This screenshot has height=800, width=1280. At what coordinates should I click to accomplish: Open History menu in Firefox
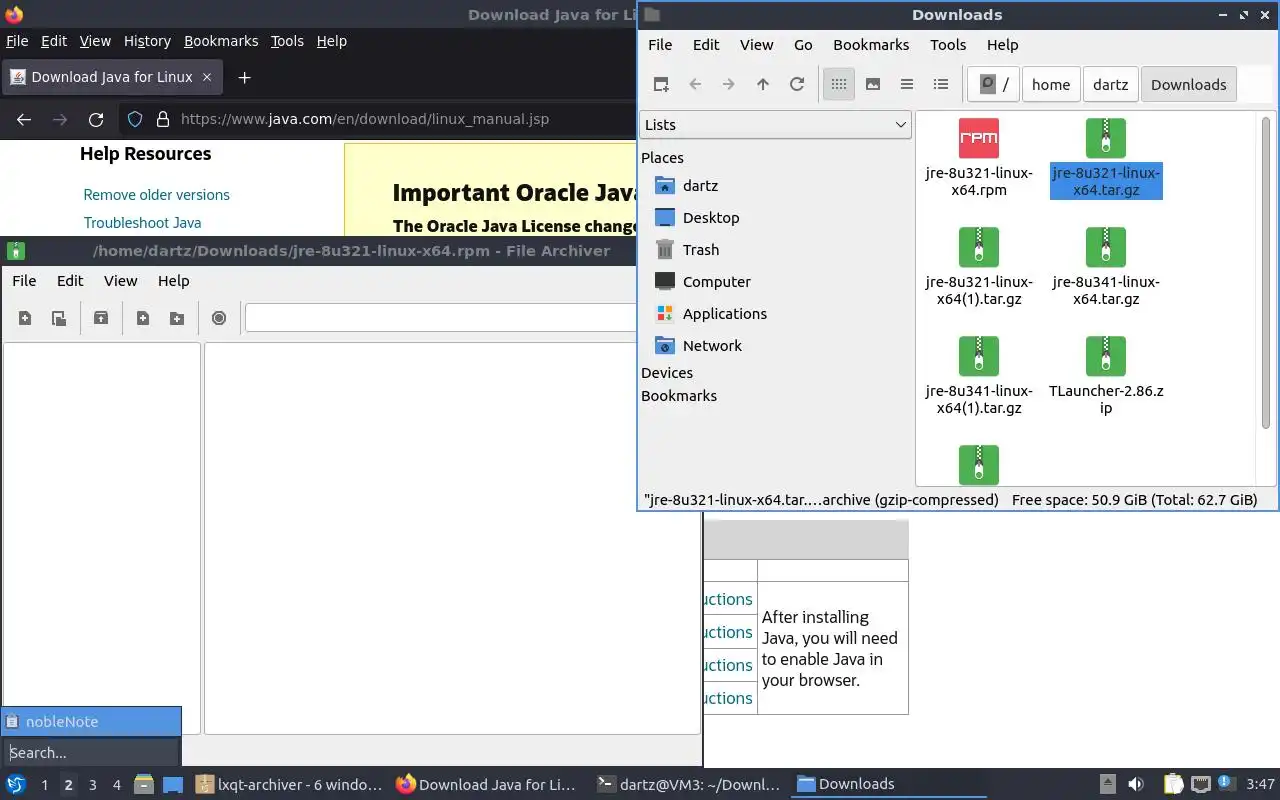(x=147, y=41)
